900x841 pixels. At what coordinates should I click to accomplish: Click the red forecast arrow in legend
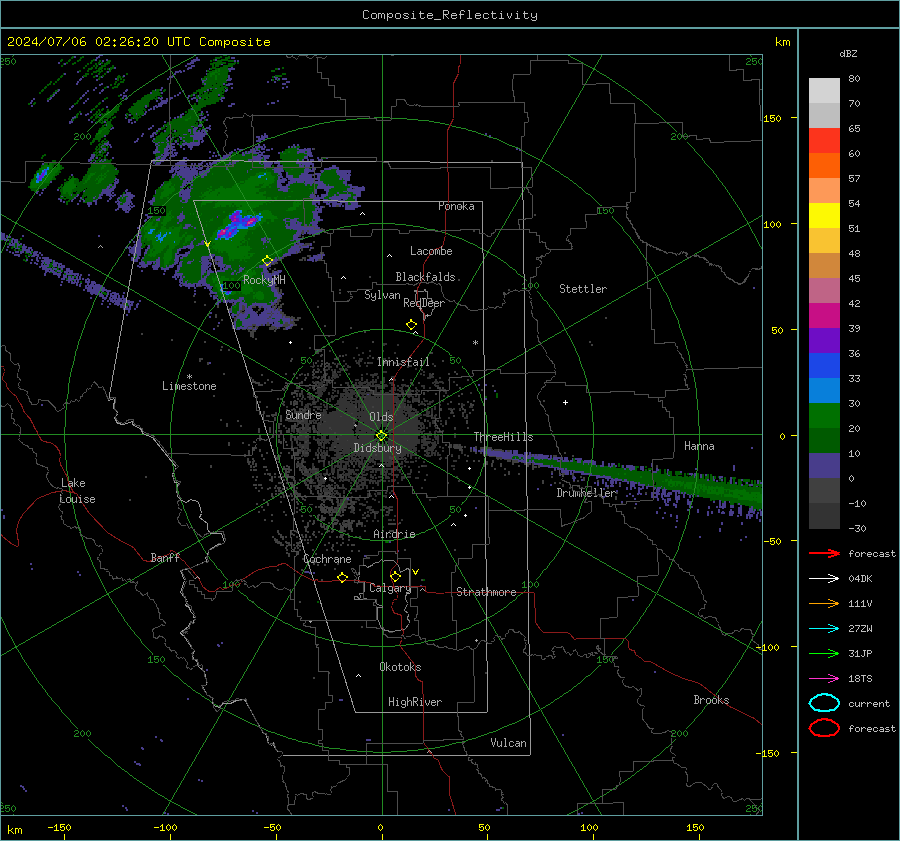click(824, 553)
